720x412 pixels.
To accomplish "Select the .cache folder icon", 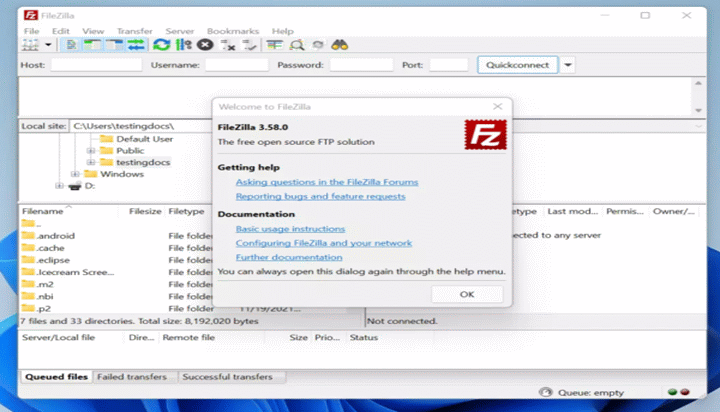I will point(28,248).
